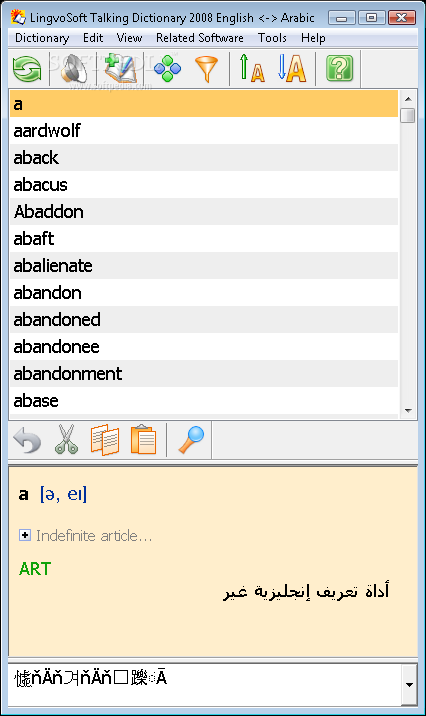
Task: Select 'abacus' in the word list
Action: point(204,184)
